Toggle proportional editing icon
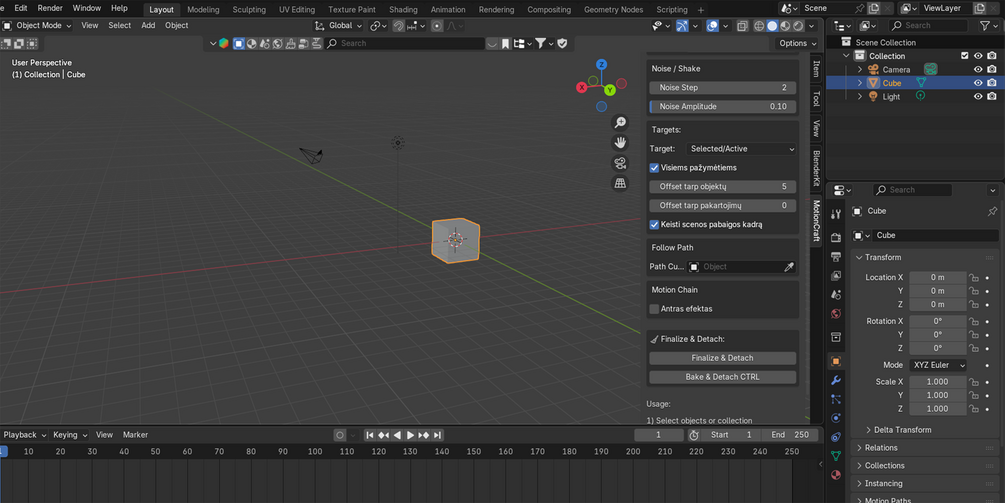Screen dimensions: 1005x503 pyautogui.click(x=437, y=26)
